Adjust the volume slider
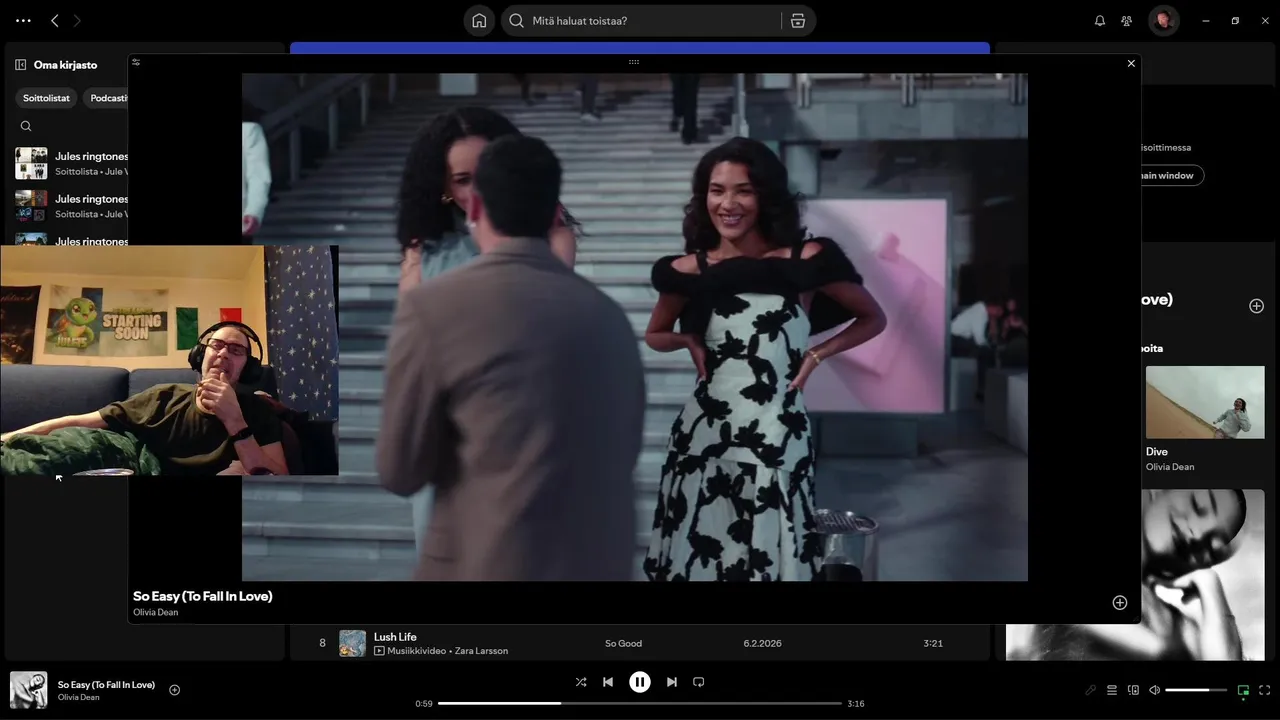Image resolution: width=1280 pixels, height=720 pixels. [x=1196, y=690]
